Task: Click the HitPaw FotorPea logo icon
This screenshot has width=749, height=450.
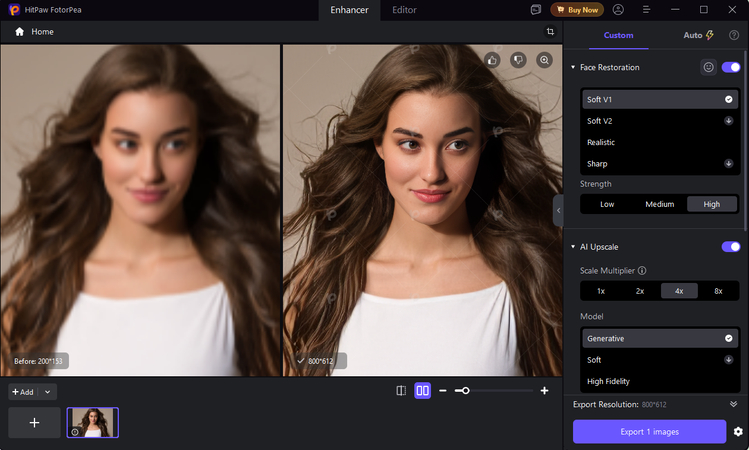Action: click(14, 10)
